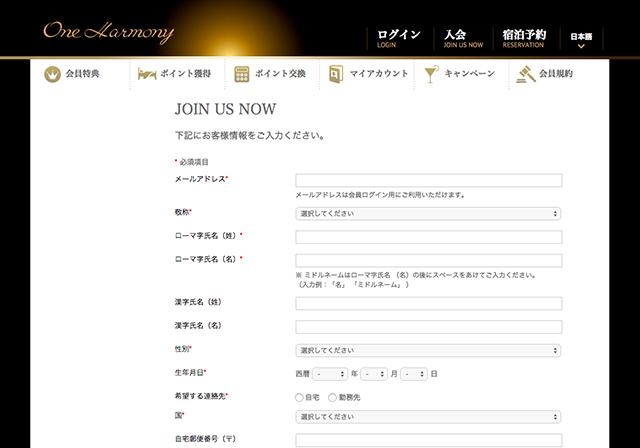
Task: Select the 勤務先 radio button
Action: 333,397
